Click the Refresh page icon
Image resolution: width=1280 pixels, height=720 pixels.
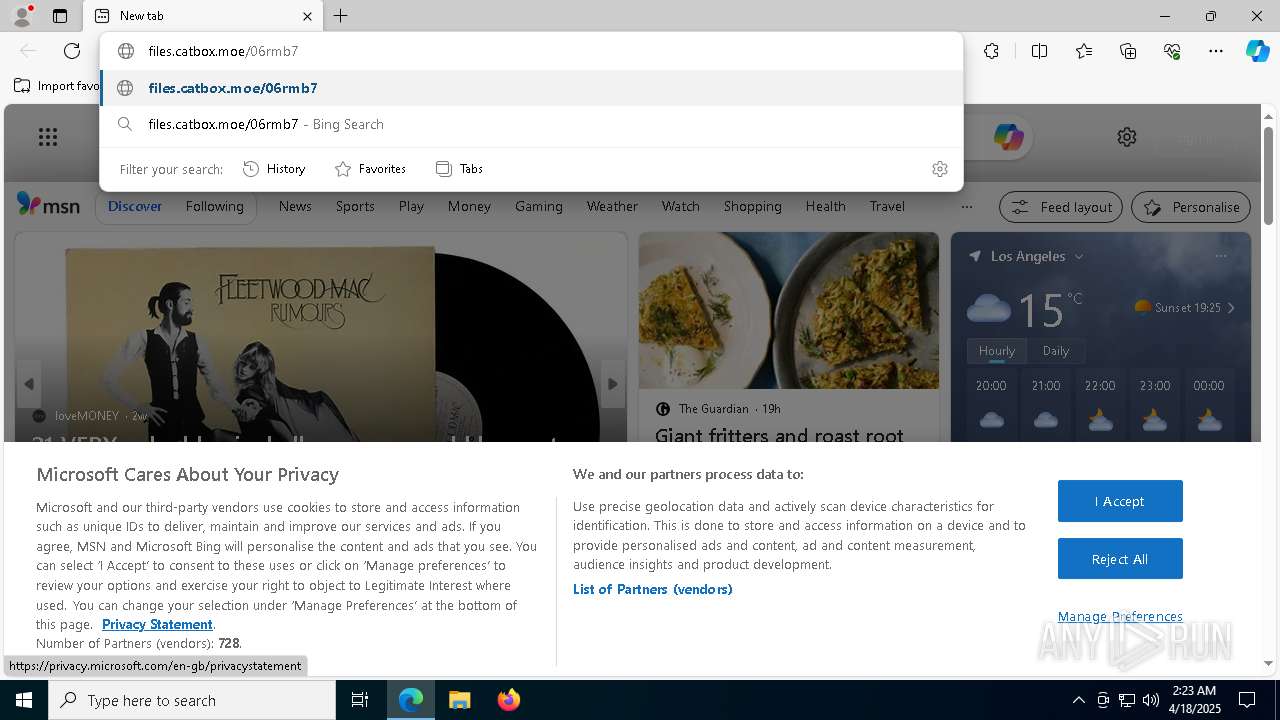72,51
